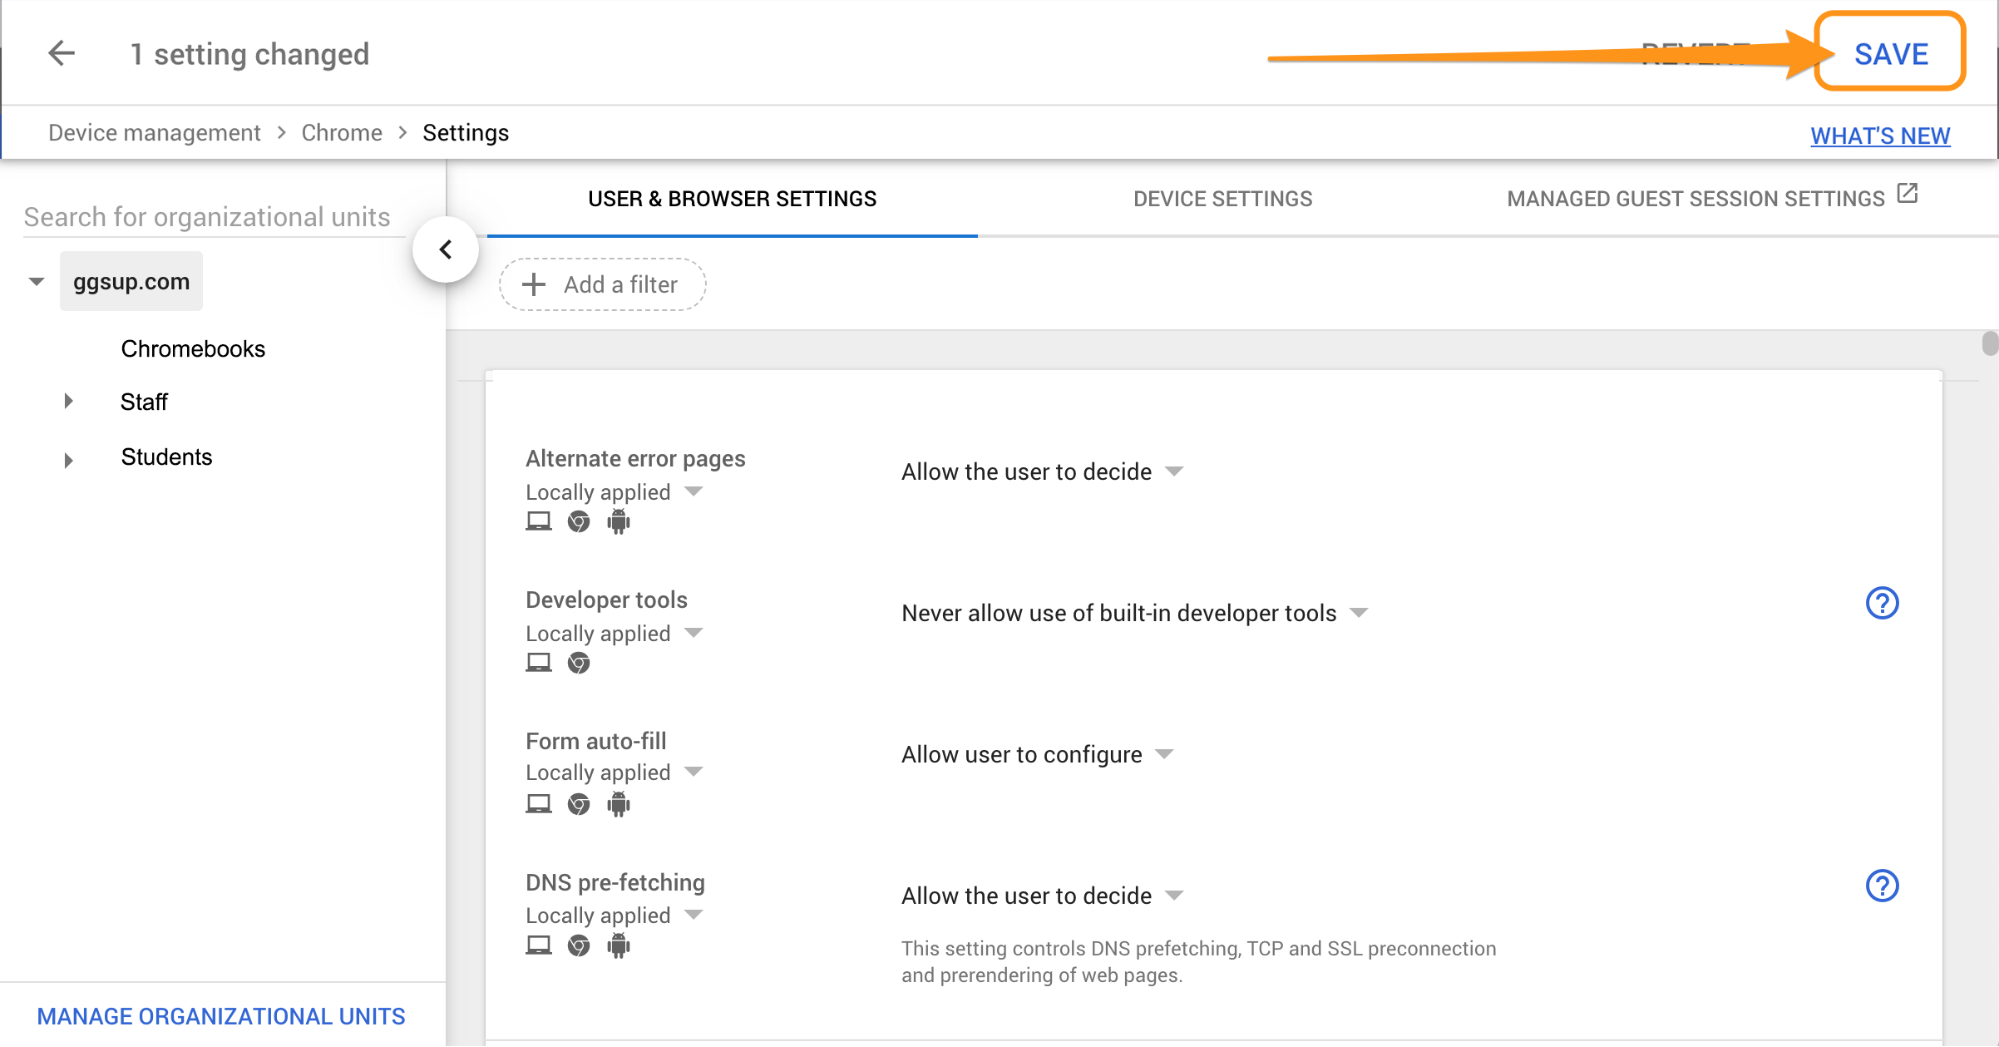Expand the Students organizational unit
Viewport: 1999px width, 1047px height.
click(x=68, y=460)
